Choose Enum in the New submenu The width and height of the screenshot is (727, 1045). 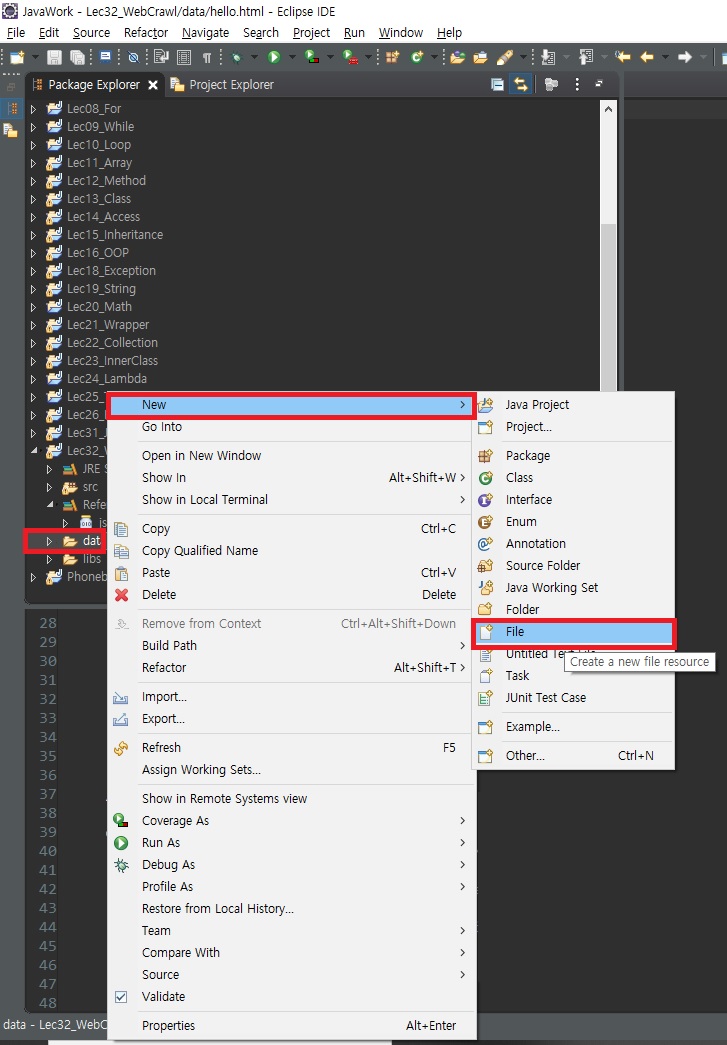pyautogui.click(x=574, y=521)
